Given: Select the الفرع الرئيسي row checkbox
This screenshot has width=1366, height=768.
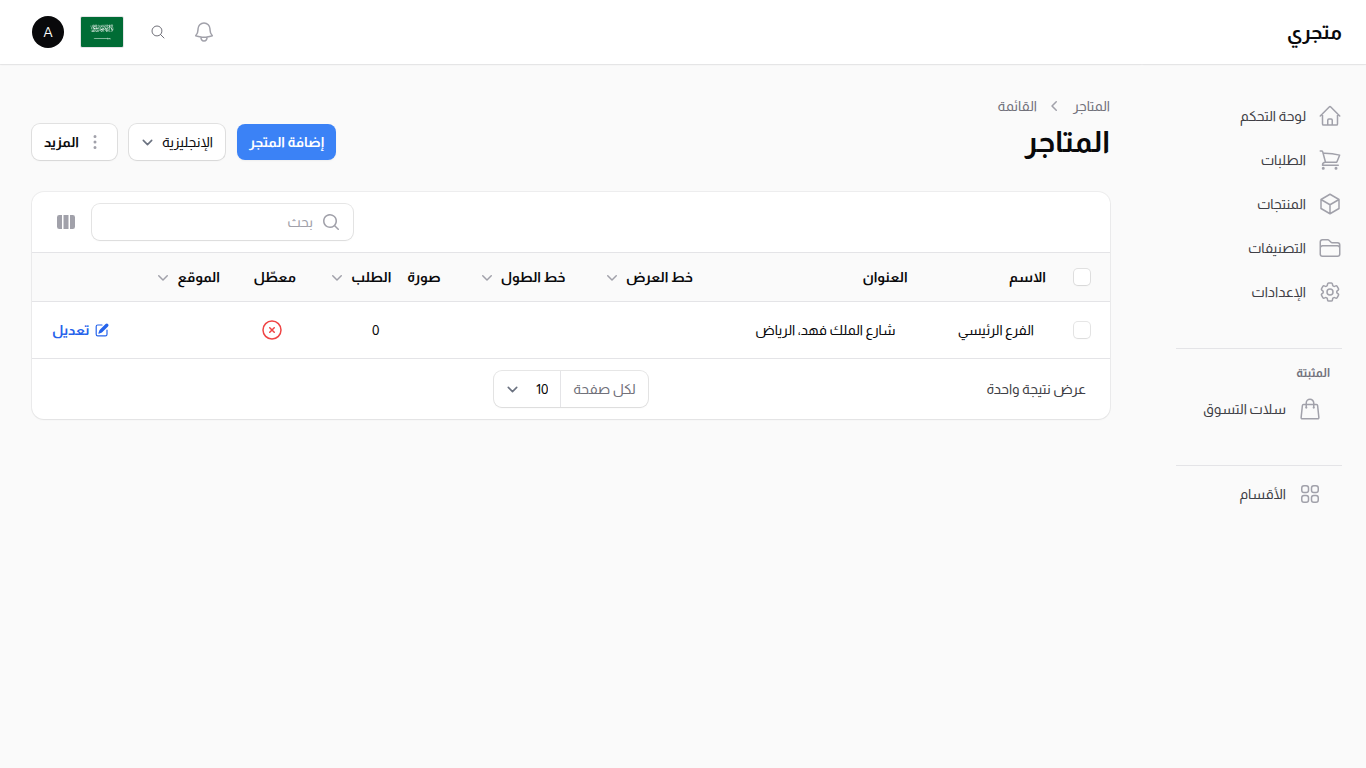Looking at the screenshot, I should (1082, 330).
